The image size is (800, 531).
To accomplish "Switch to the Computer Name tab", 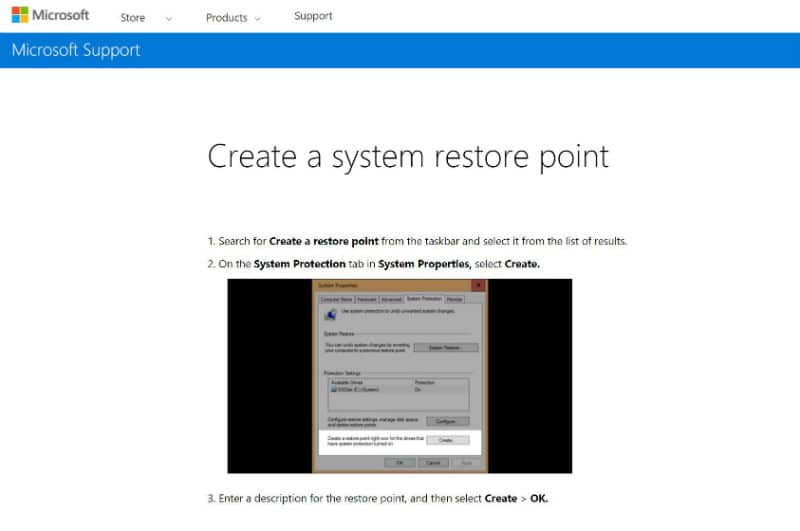I will (336, 299).
